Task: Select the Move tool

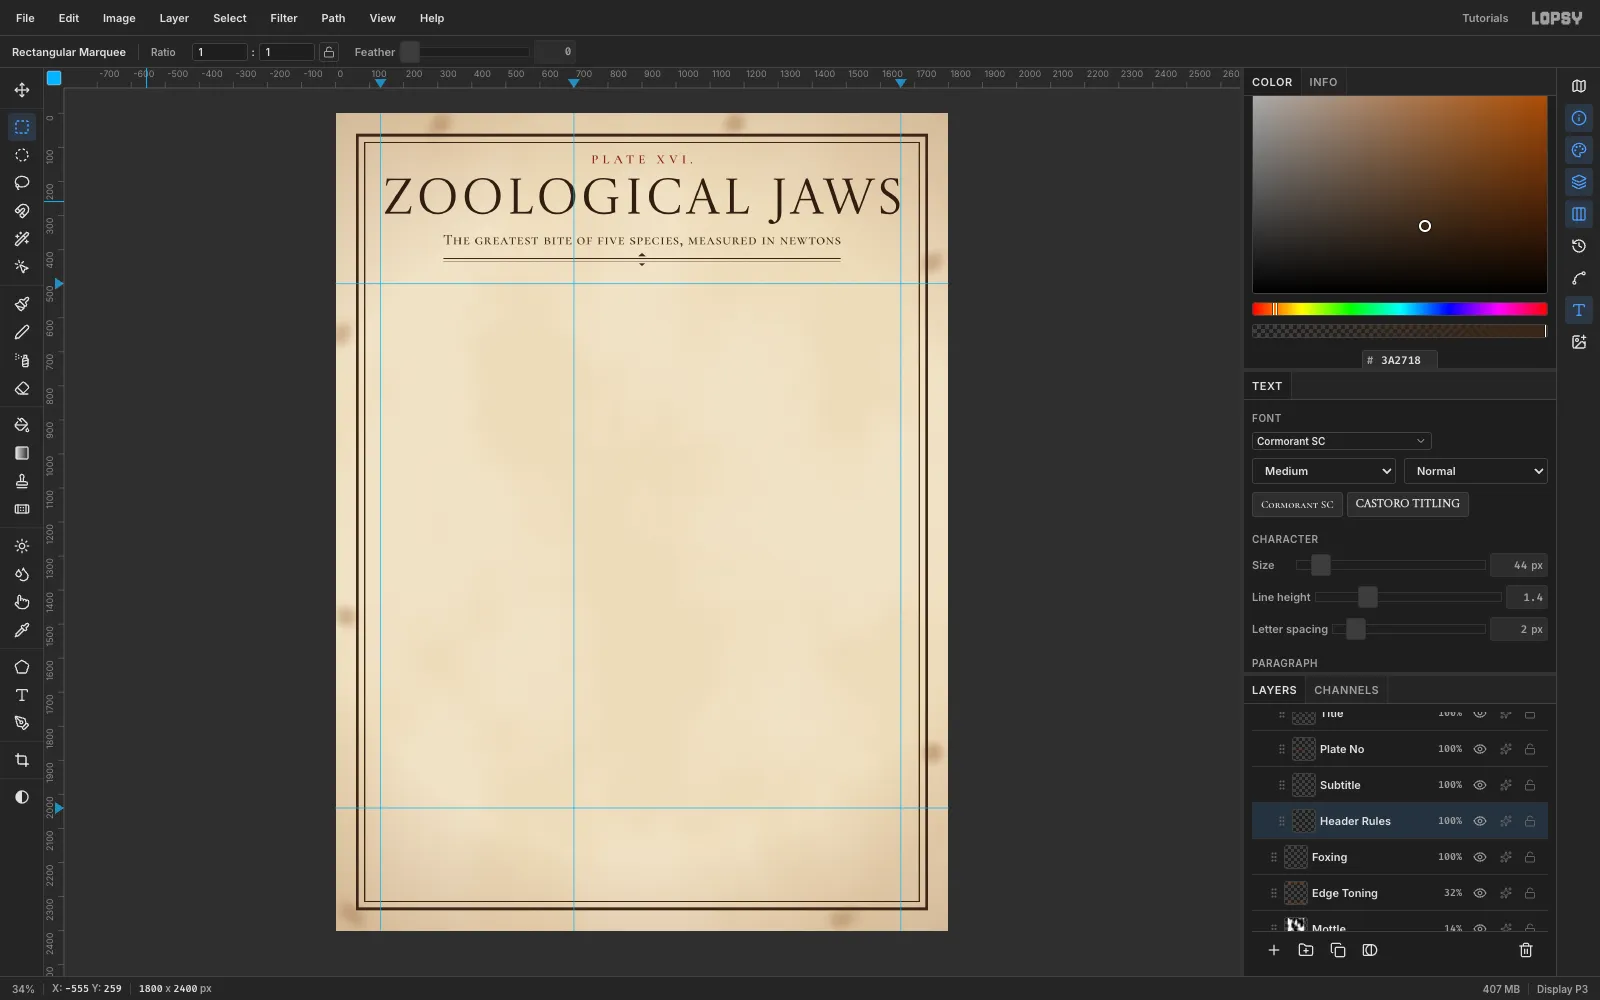Action: tap(22, 90)
